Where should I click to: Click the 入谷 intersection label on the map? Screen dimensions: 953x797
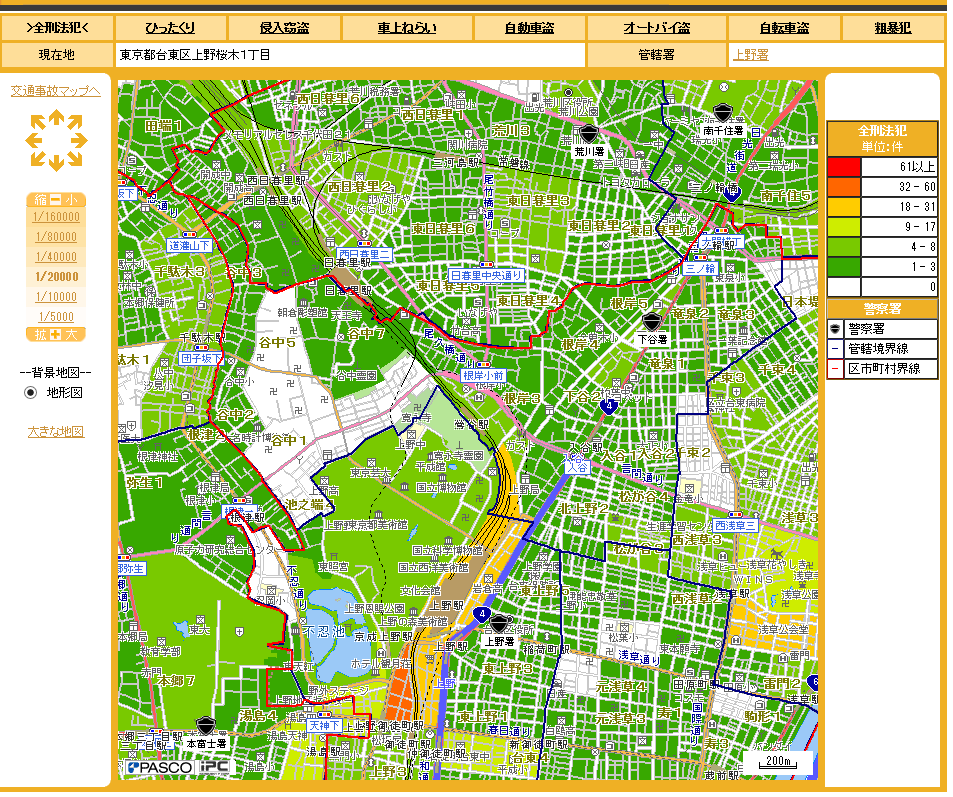[577, 467]
